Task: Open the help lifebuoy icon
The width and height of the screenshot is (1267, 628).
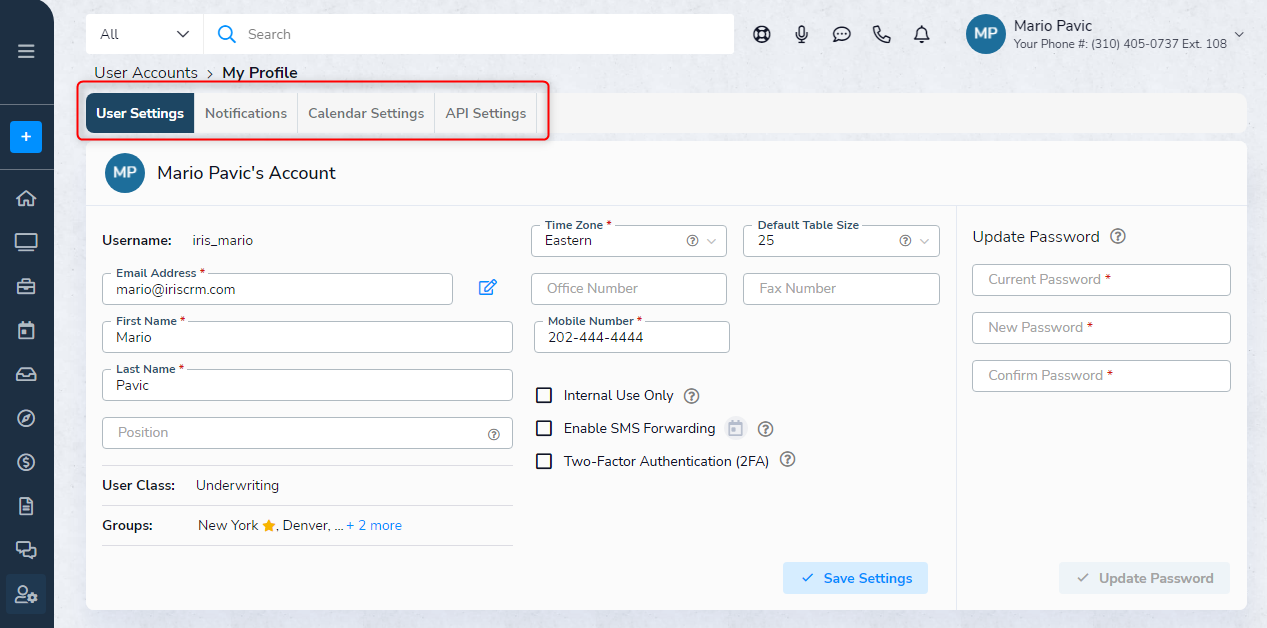Action: click(x=761, y=34)
